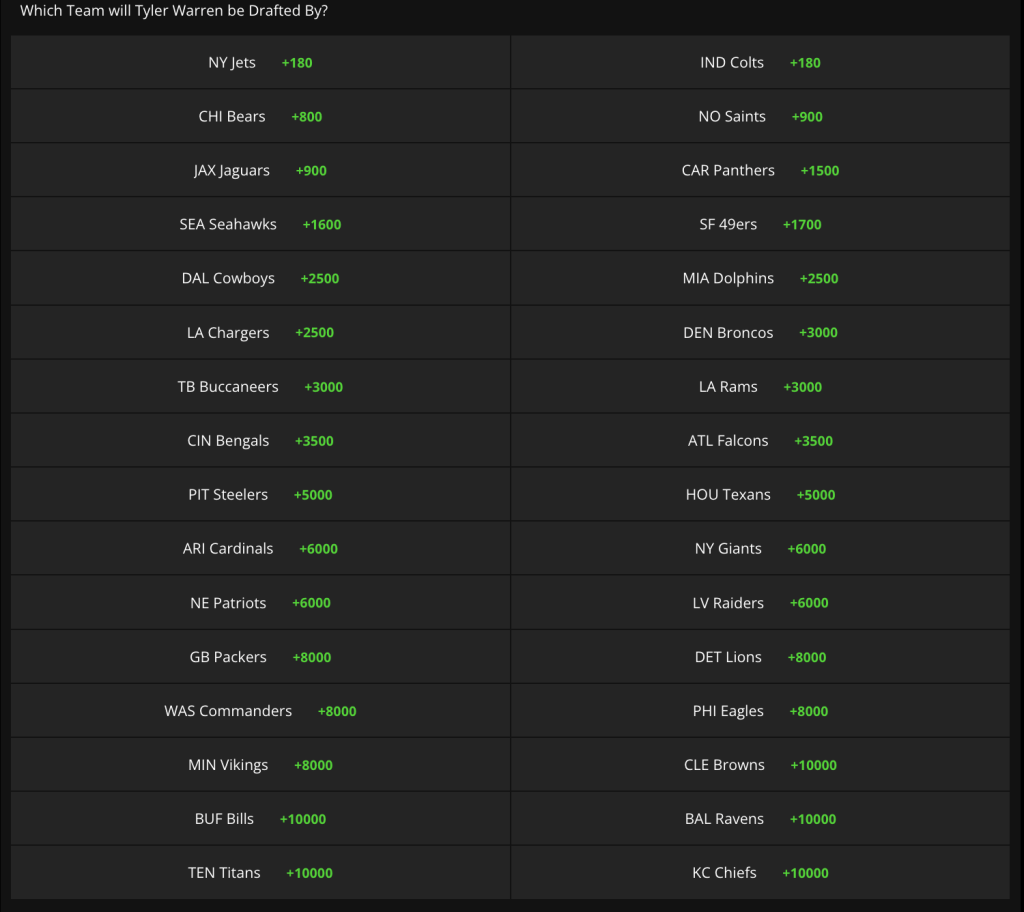
Task: Pick CHI Bears at +800
Action: click(260, 116)
